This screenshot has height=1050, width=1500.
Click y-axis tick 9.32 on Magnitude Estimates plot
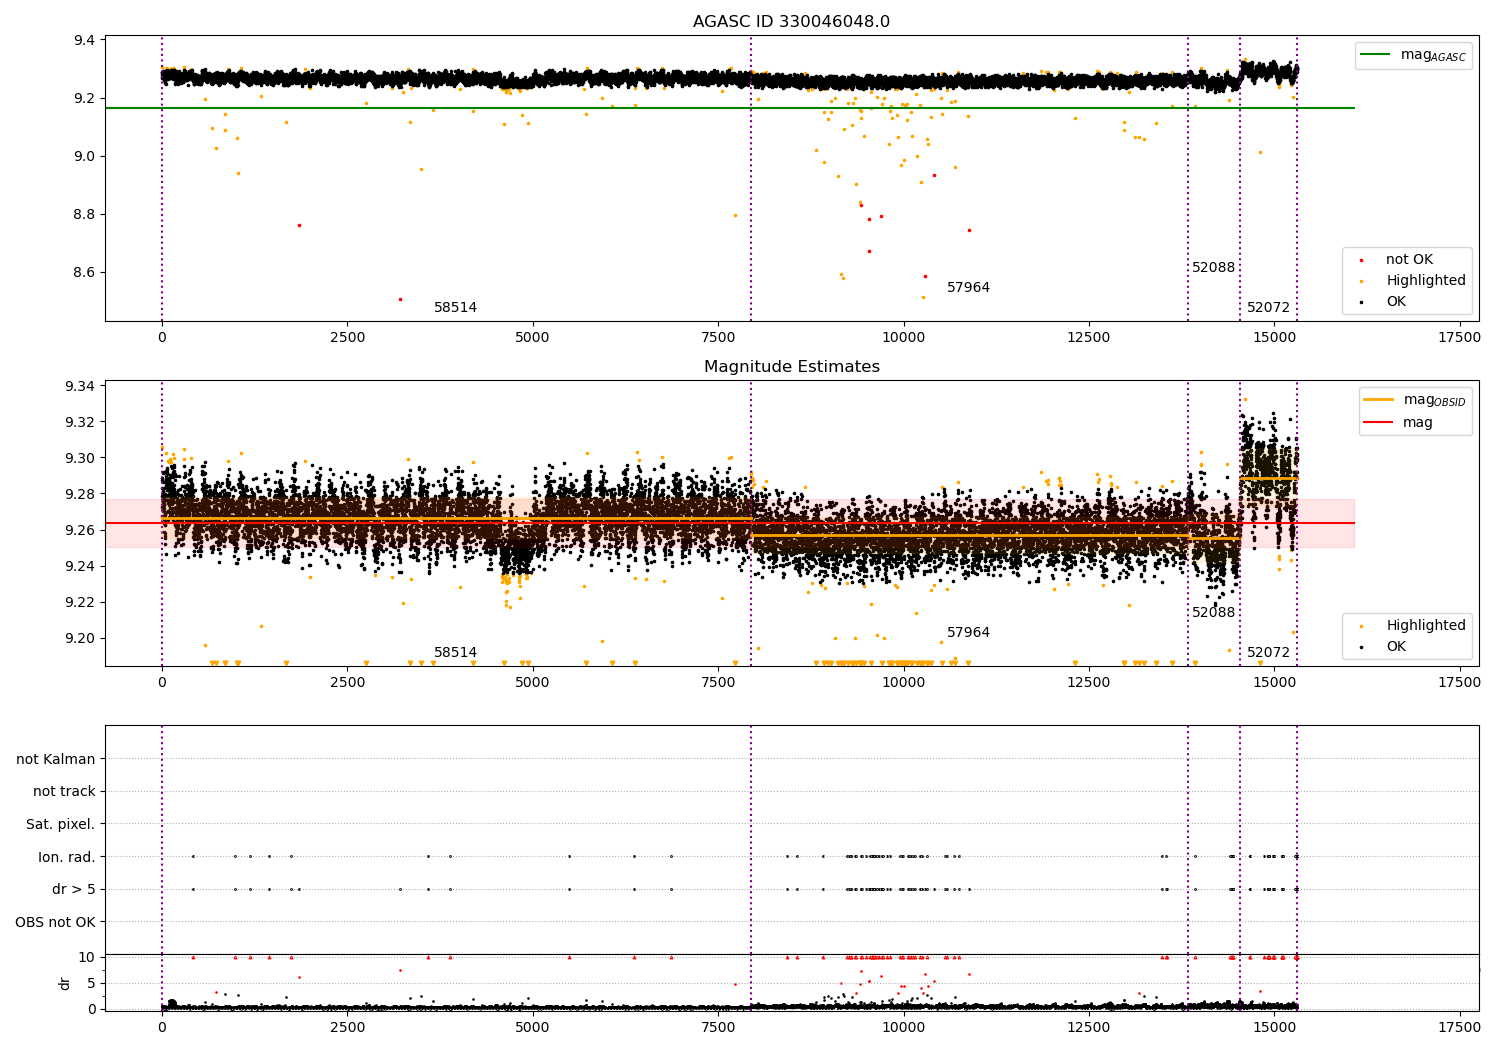pyautogui.click(x=79, y=423)
